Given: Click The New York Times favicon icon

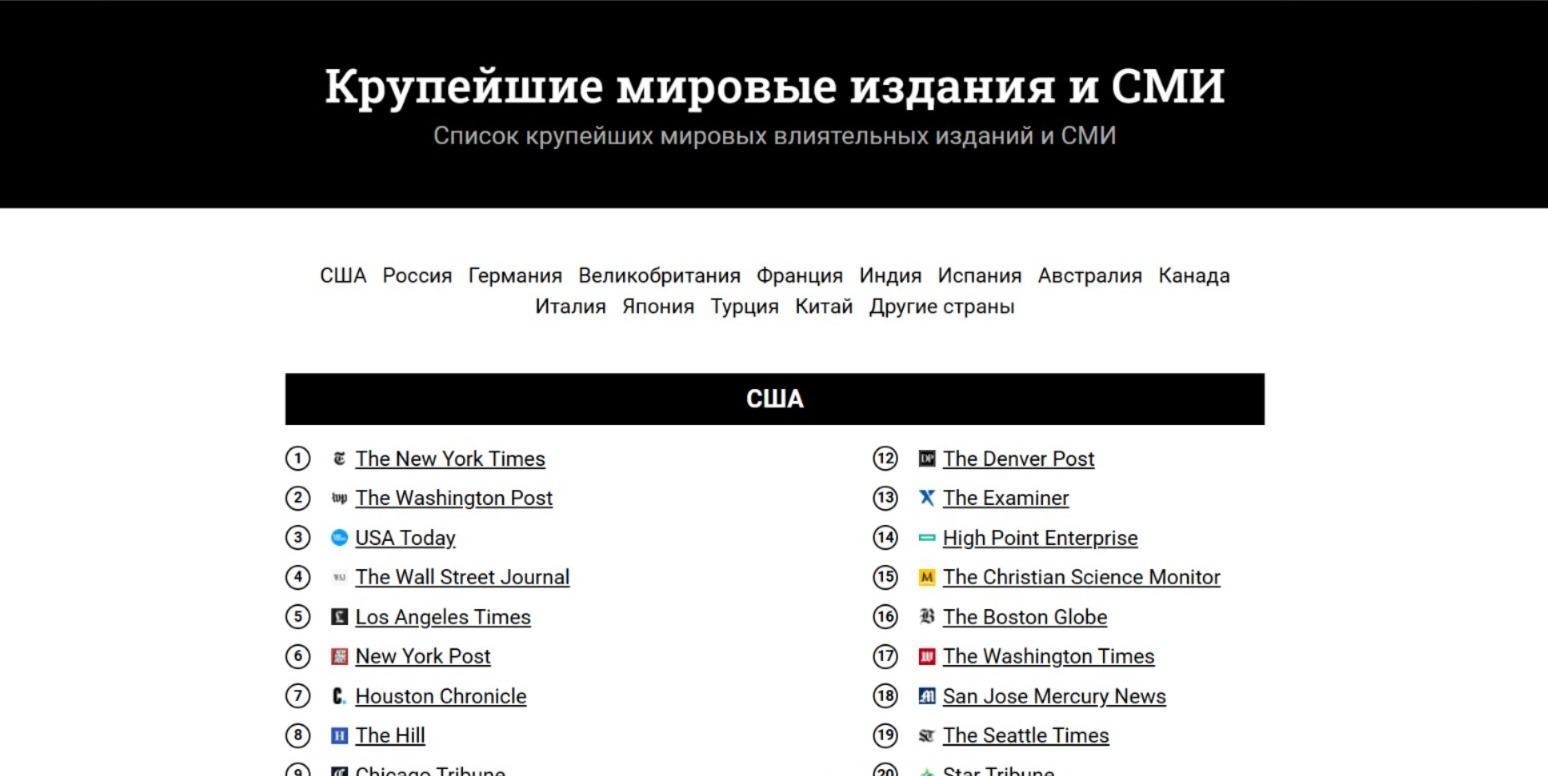Looking at the screenshot, I should pyautogui.click(x=339, y=458).
